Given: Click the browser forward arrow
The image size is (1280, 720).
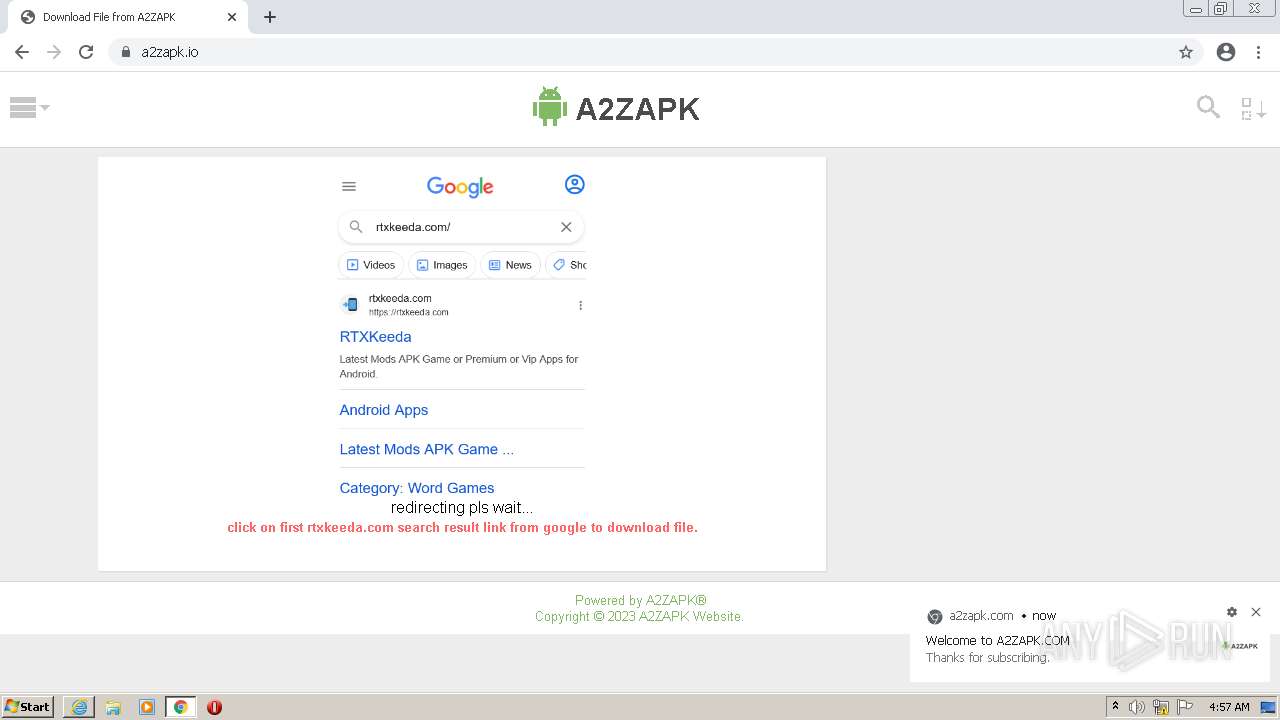Looking at the screenshot, I should point(54,52).
